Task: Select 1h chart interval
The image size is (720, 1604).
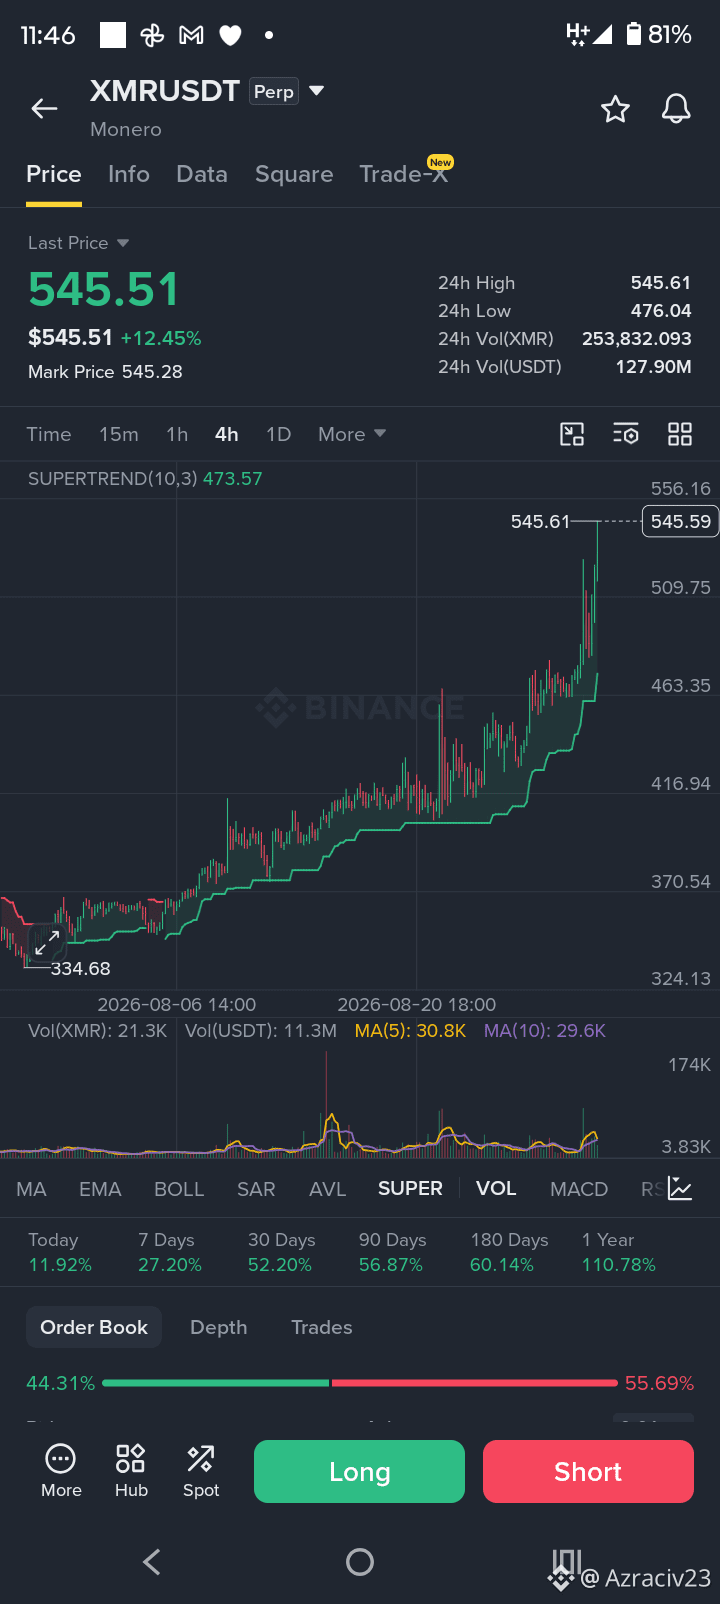Action: [177, 434]
